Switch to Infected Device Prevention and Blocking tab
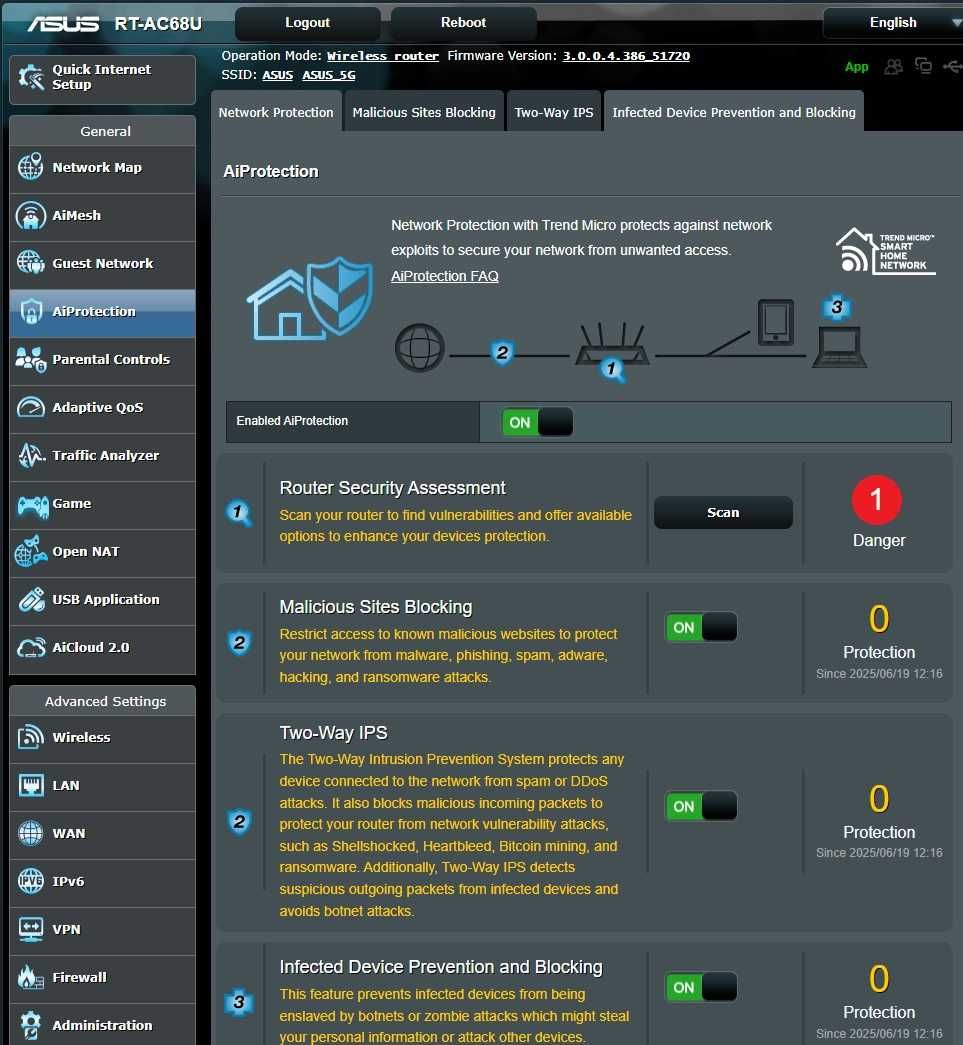The image size is (963, 1045). point(734,112)
